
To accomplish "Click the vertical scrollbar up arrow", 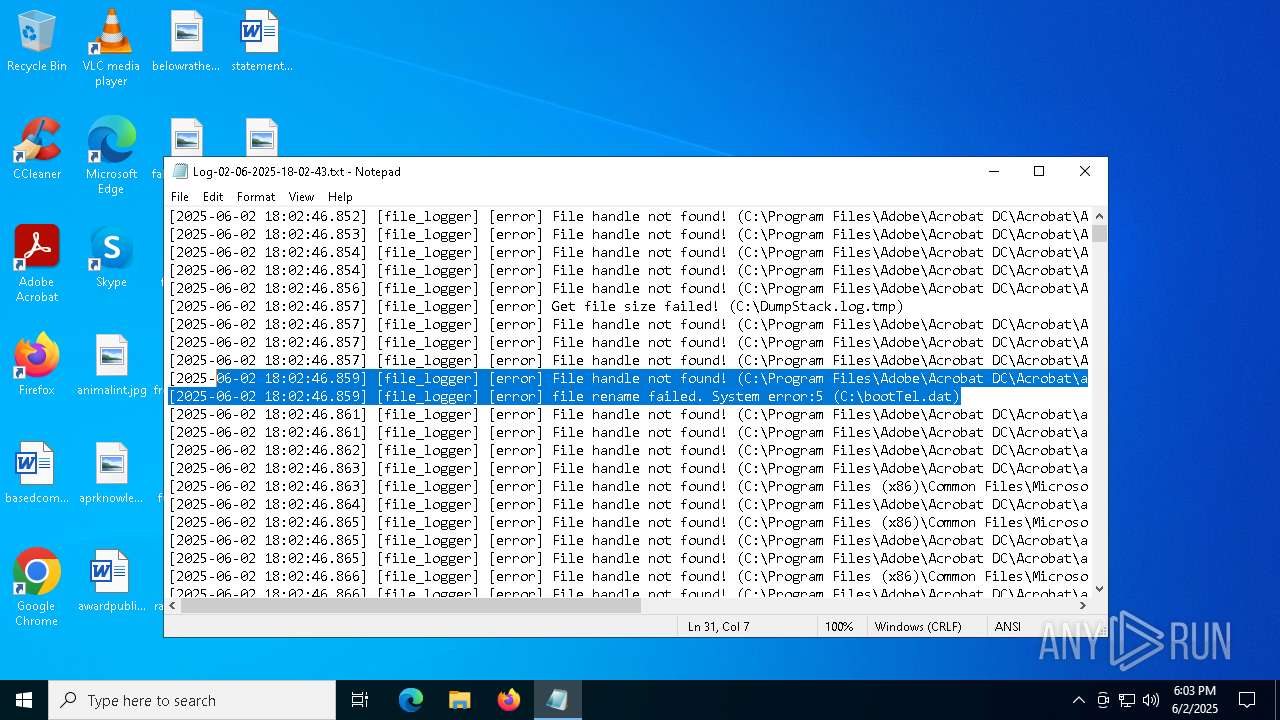I will coord(1099,216).
